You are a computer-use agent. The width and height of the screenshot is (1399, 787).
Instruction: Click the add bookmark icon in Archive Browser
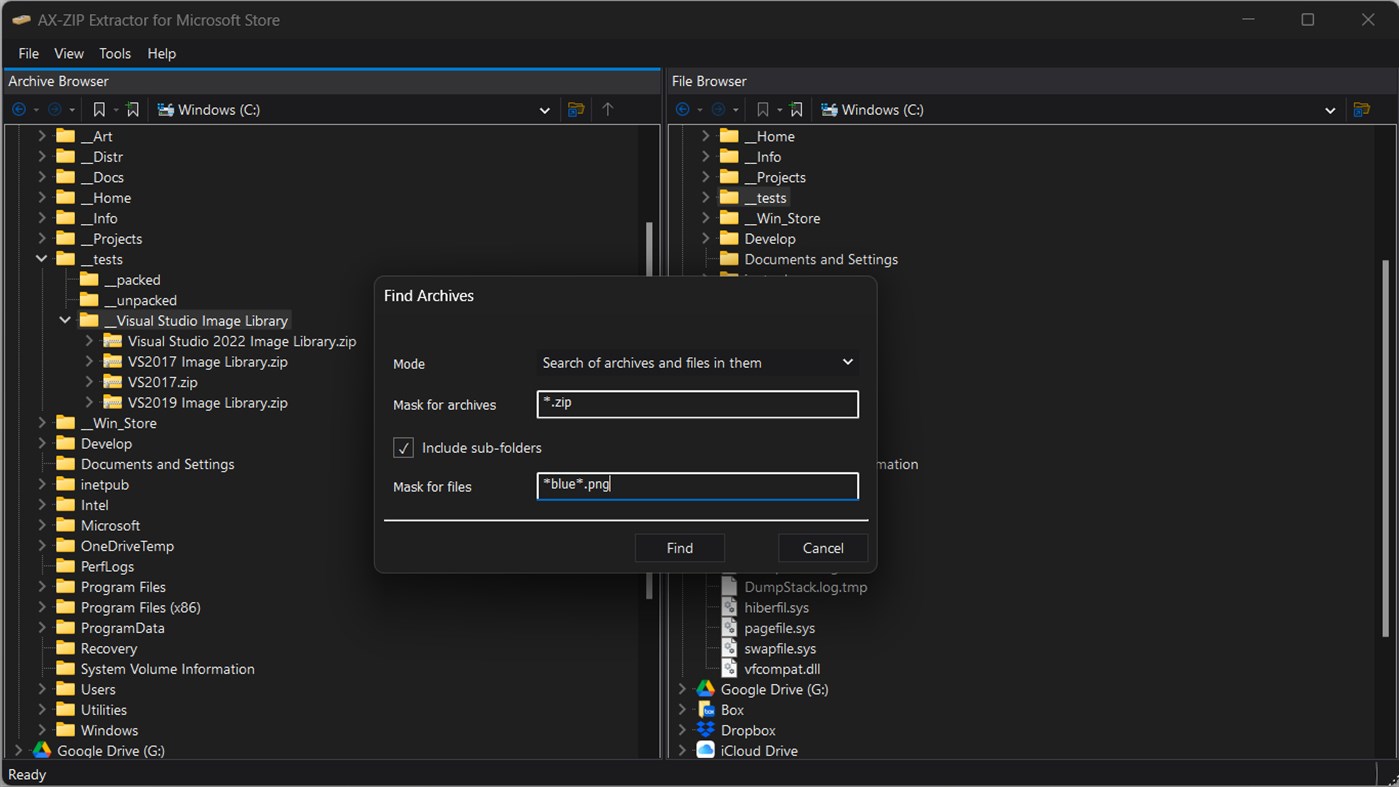(x=133, y=109)
